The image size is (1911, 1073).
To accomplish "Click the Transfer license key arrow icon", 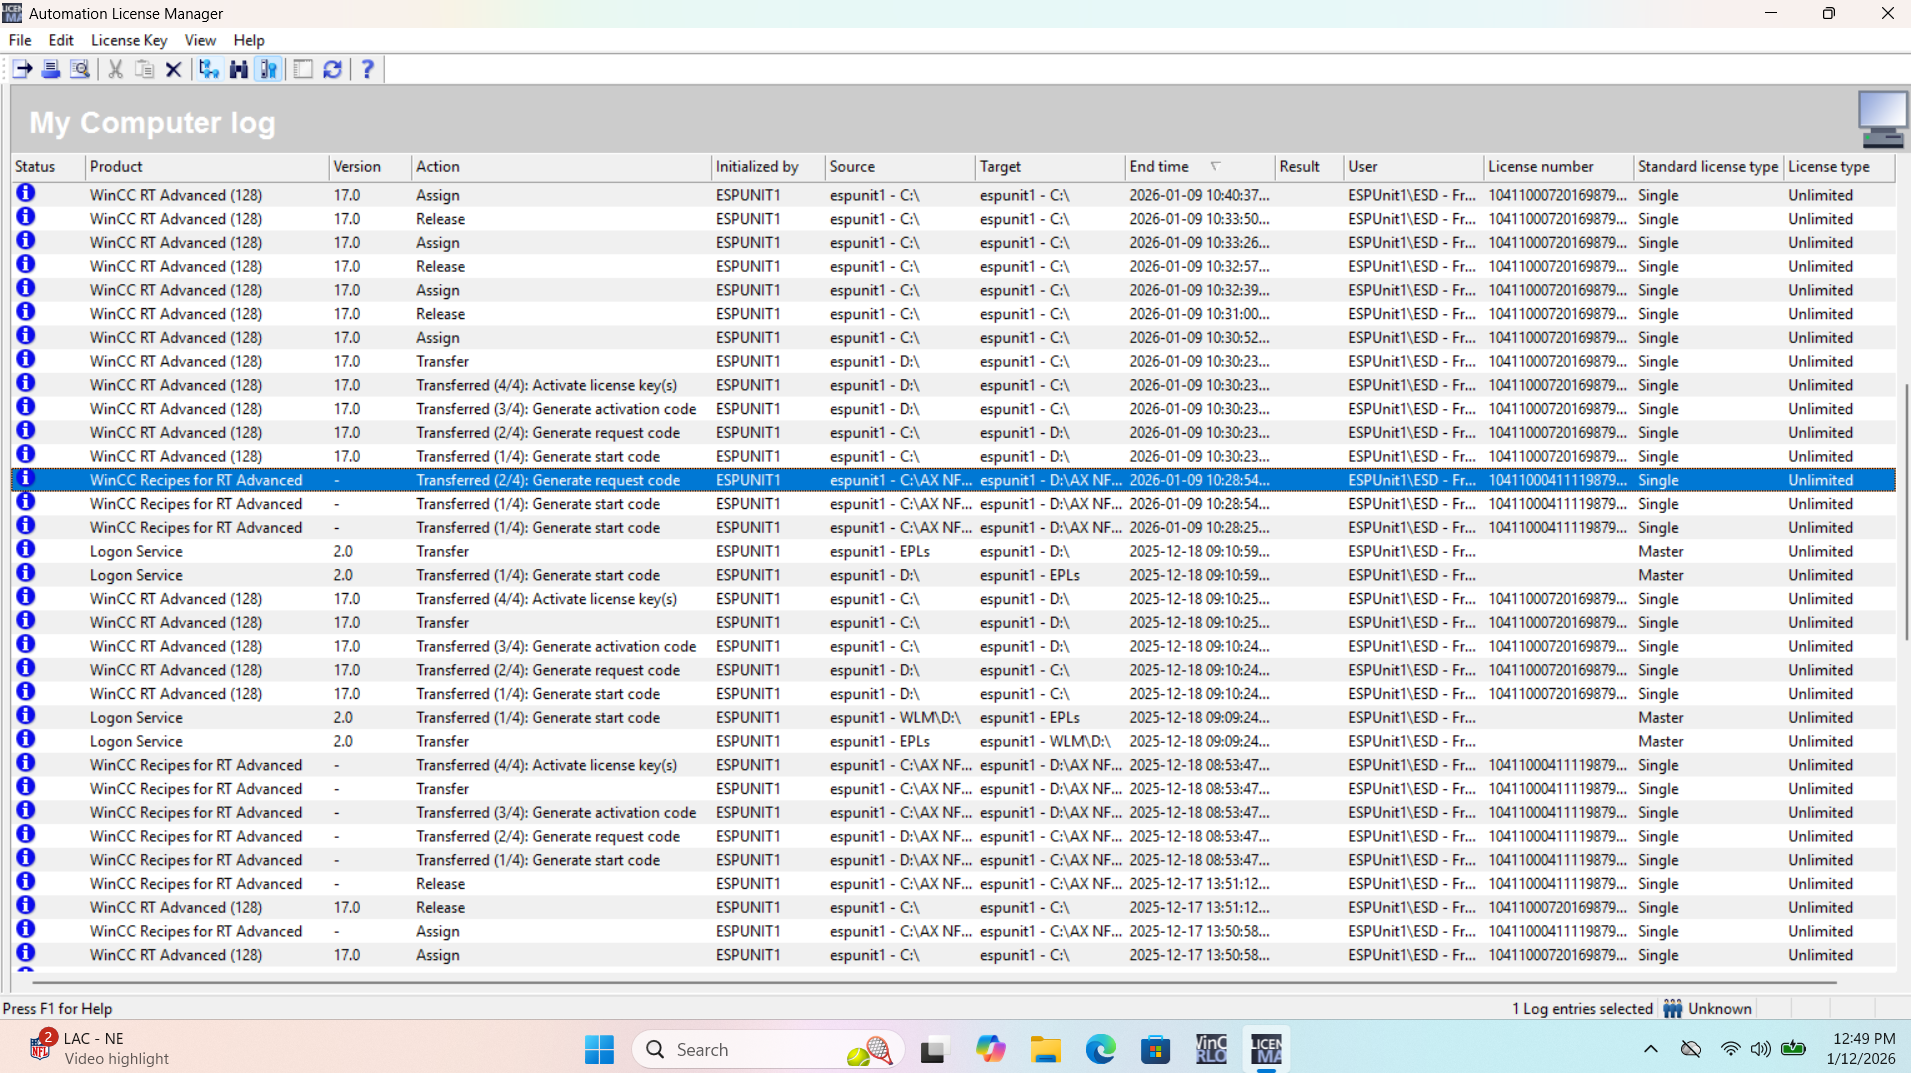I will [22, 69].
